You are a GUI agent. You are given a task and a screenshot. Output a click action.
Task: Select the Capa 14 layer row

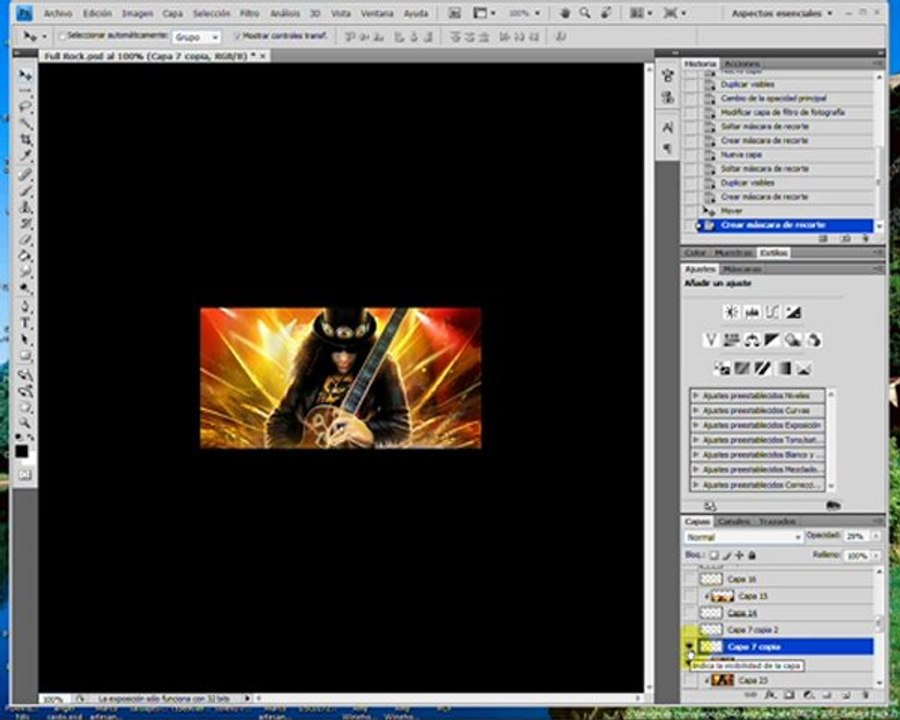(786, 613)
